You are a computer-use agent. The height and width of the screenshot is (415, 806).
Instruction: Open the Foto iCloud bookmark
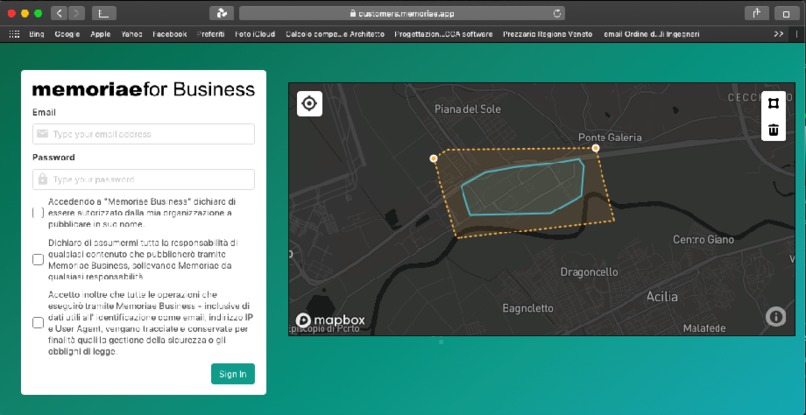[255, 34]
